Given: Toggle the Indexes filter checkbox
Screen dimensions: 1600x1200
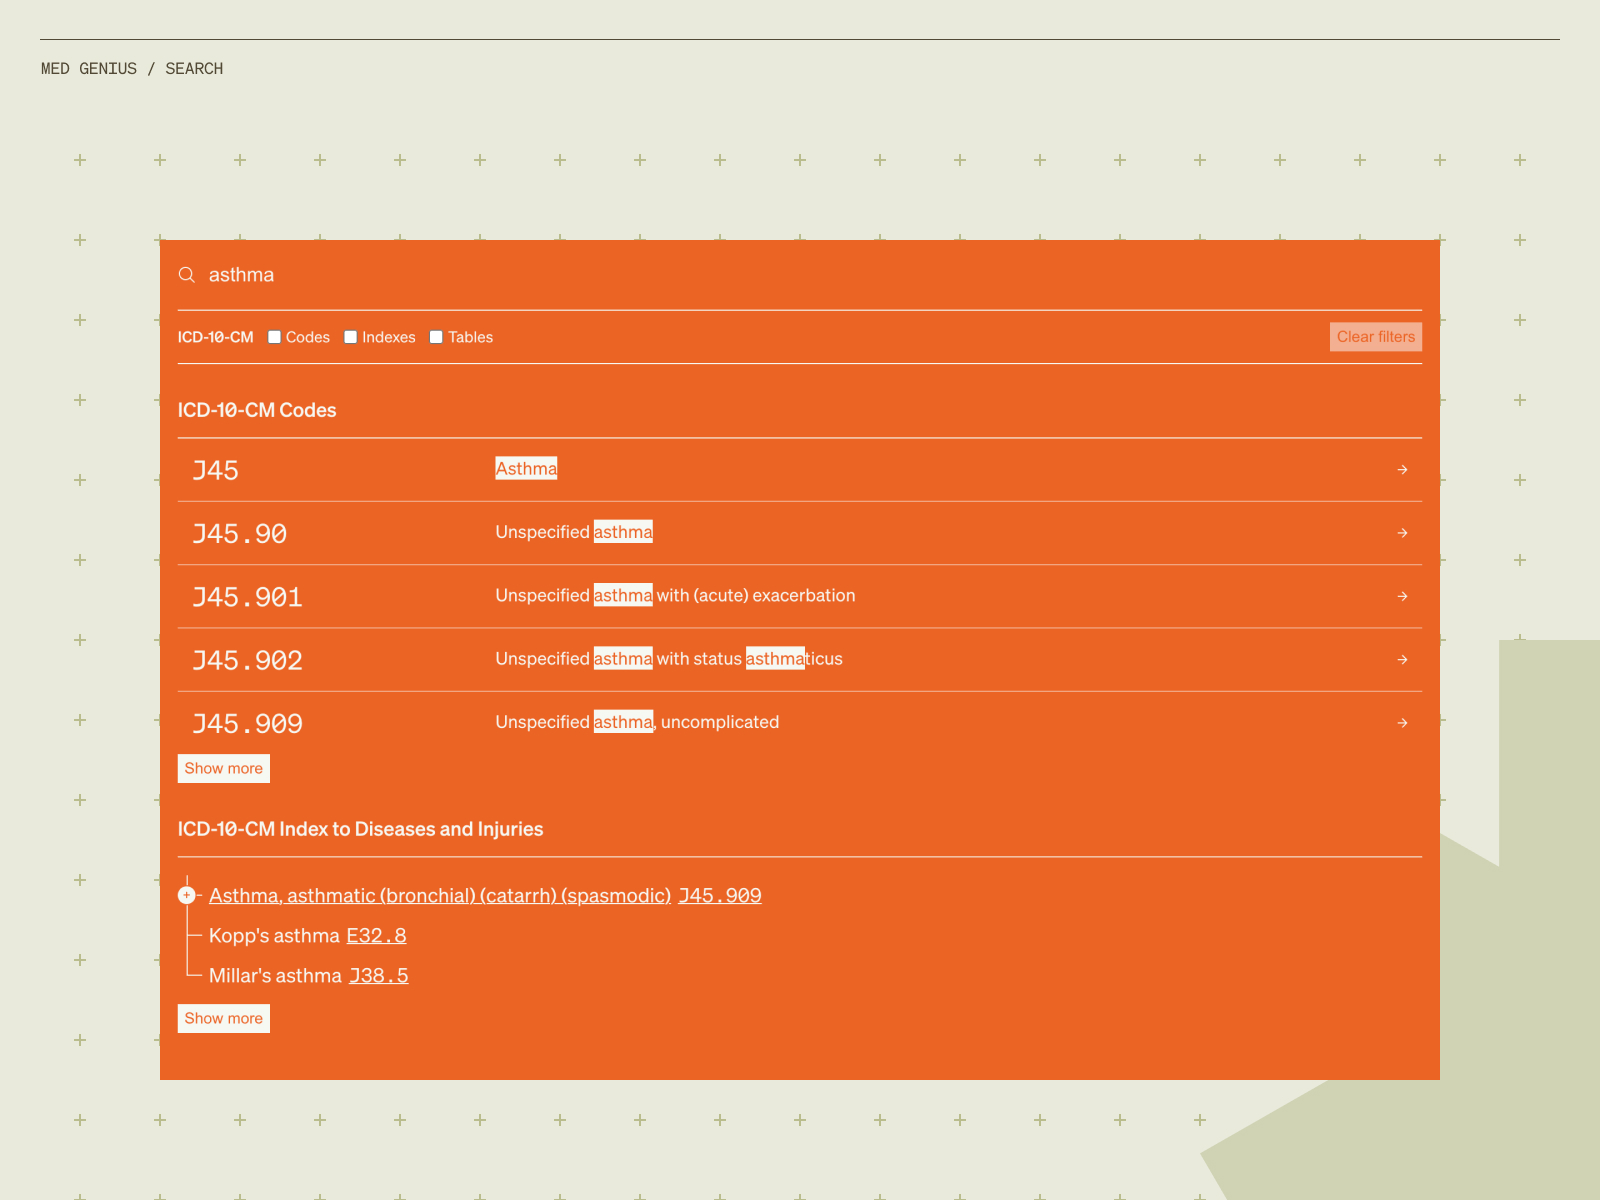Looking at the screenshot, I should click(351, 337).
